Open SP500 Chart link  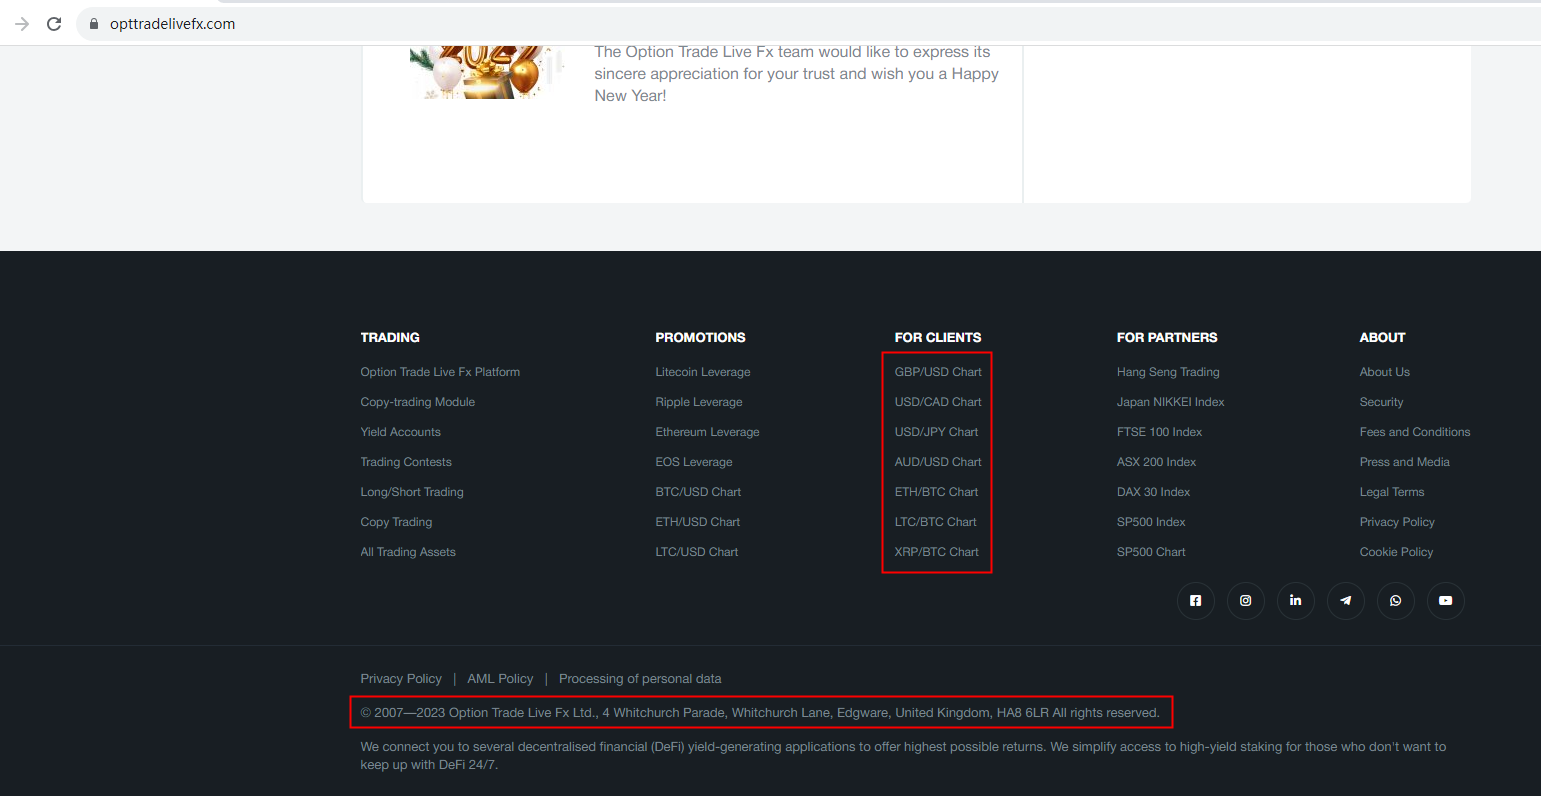[x=1151, y=552]
